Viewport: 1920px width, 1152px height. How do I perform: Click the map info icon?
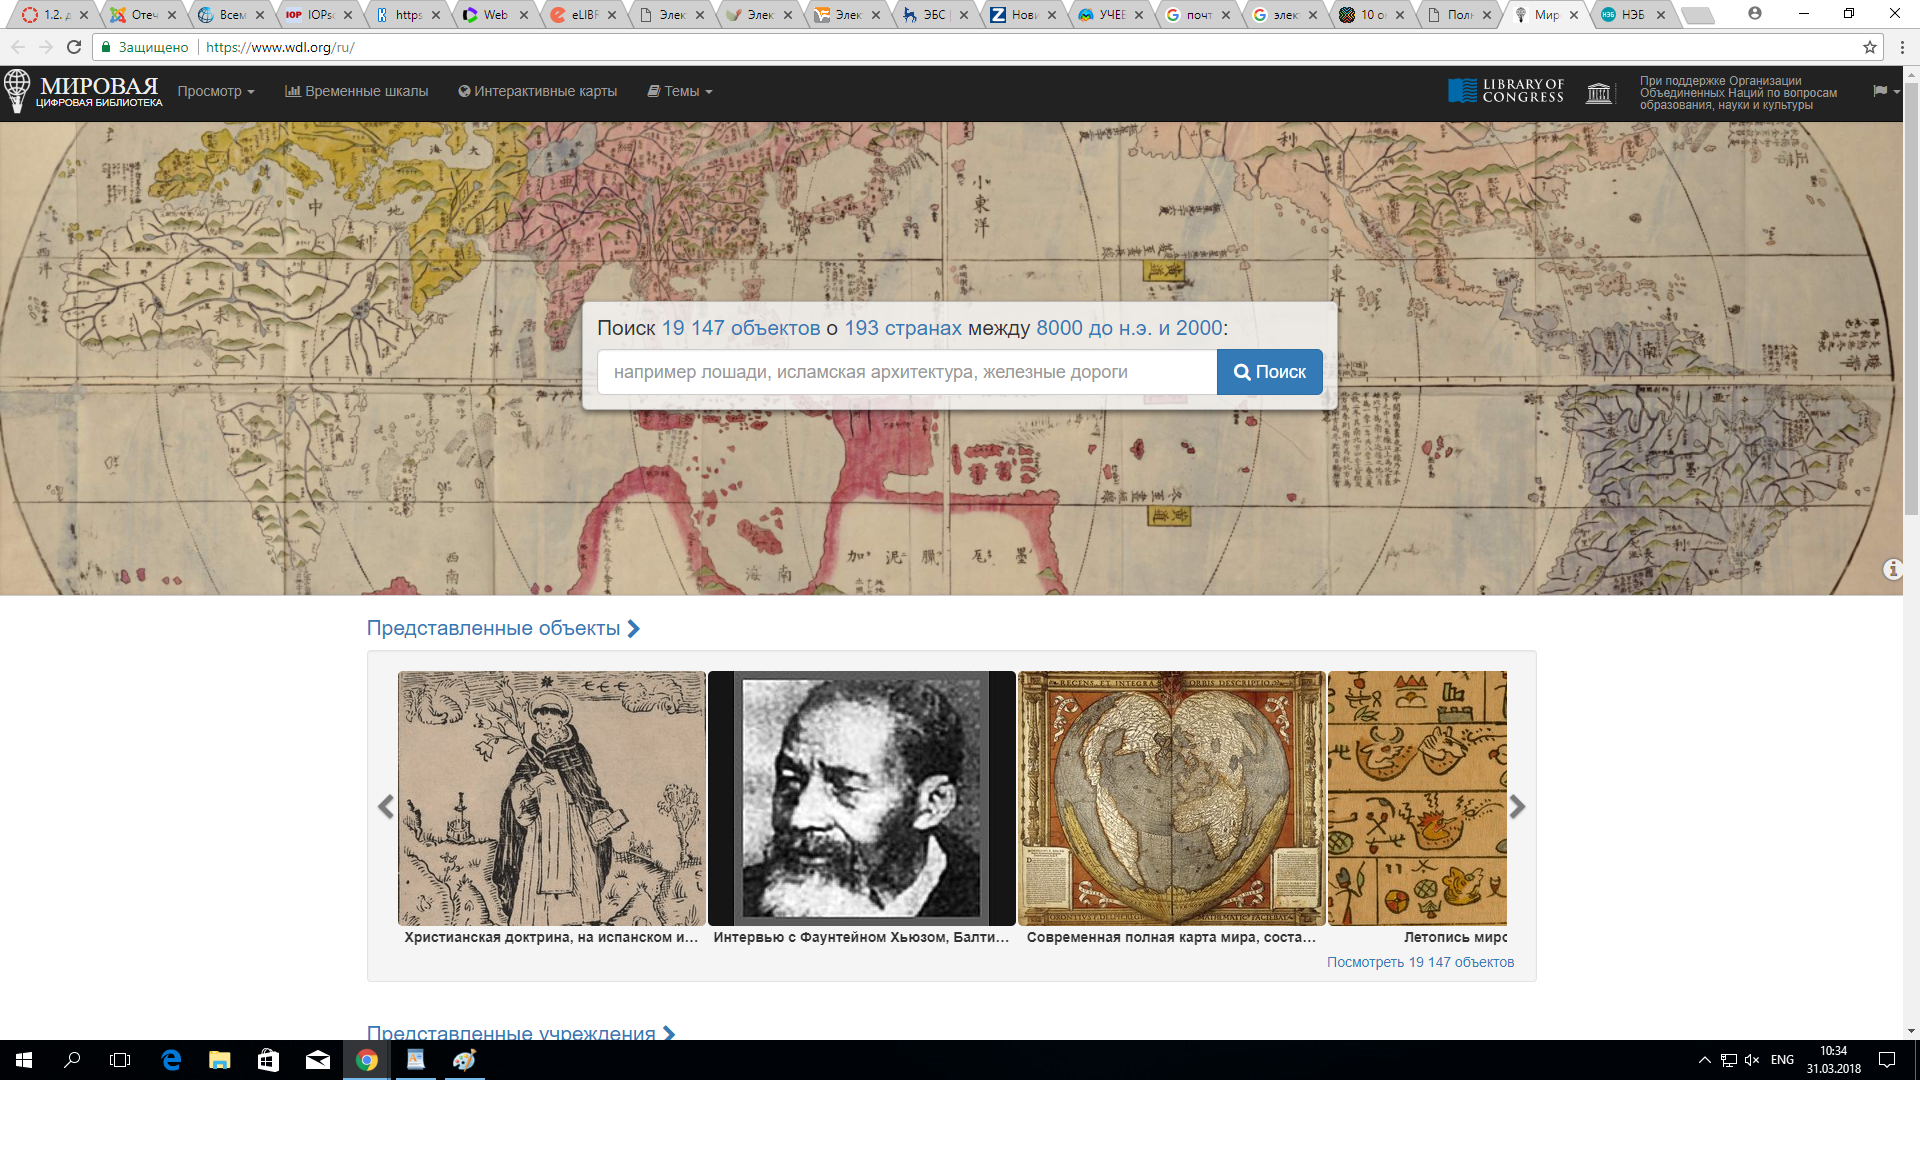pos(1892,569)
